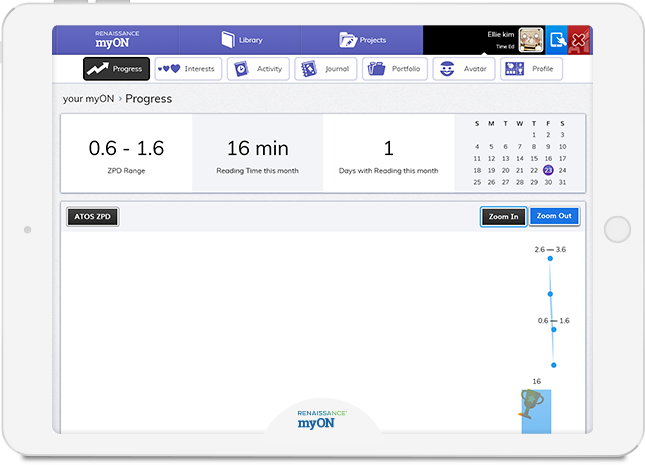Select highlighted day 23 on calendar
The width and height of the screenshot is (645, 465).
(x=548, y=170)
